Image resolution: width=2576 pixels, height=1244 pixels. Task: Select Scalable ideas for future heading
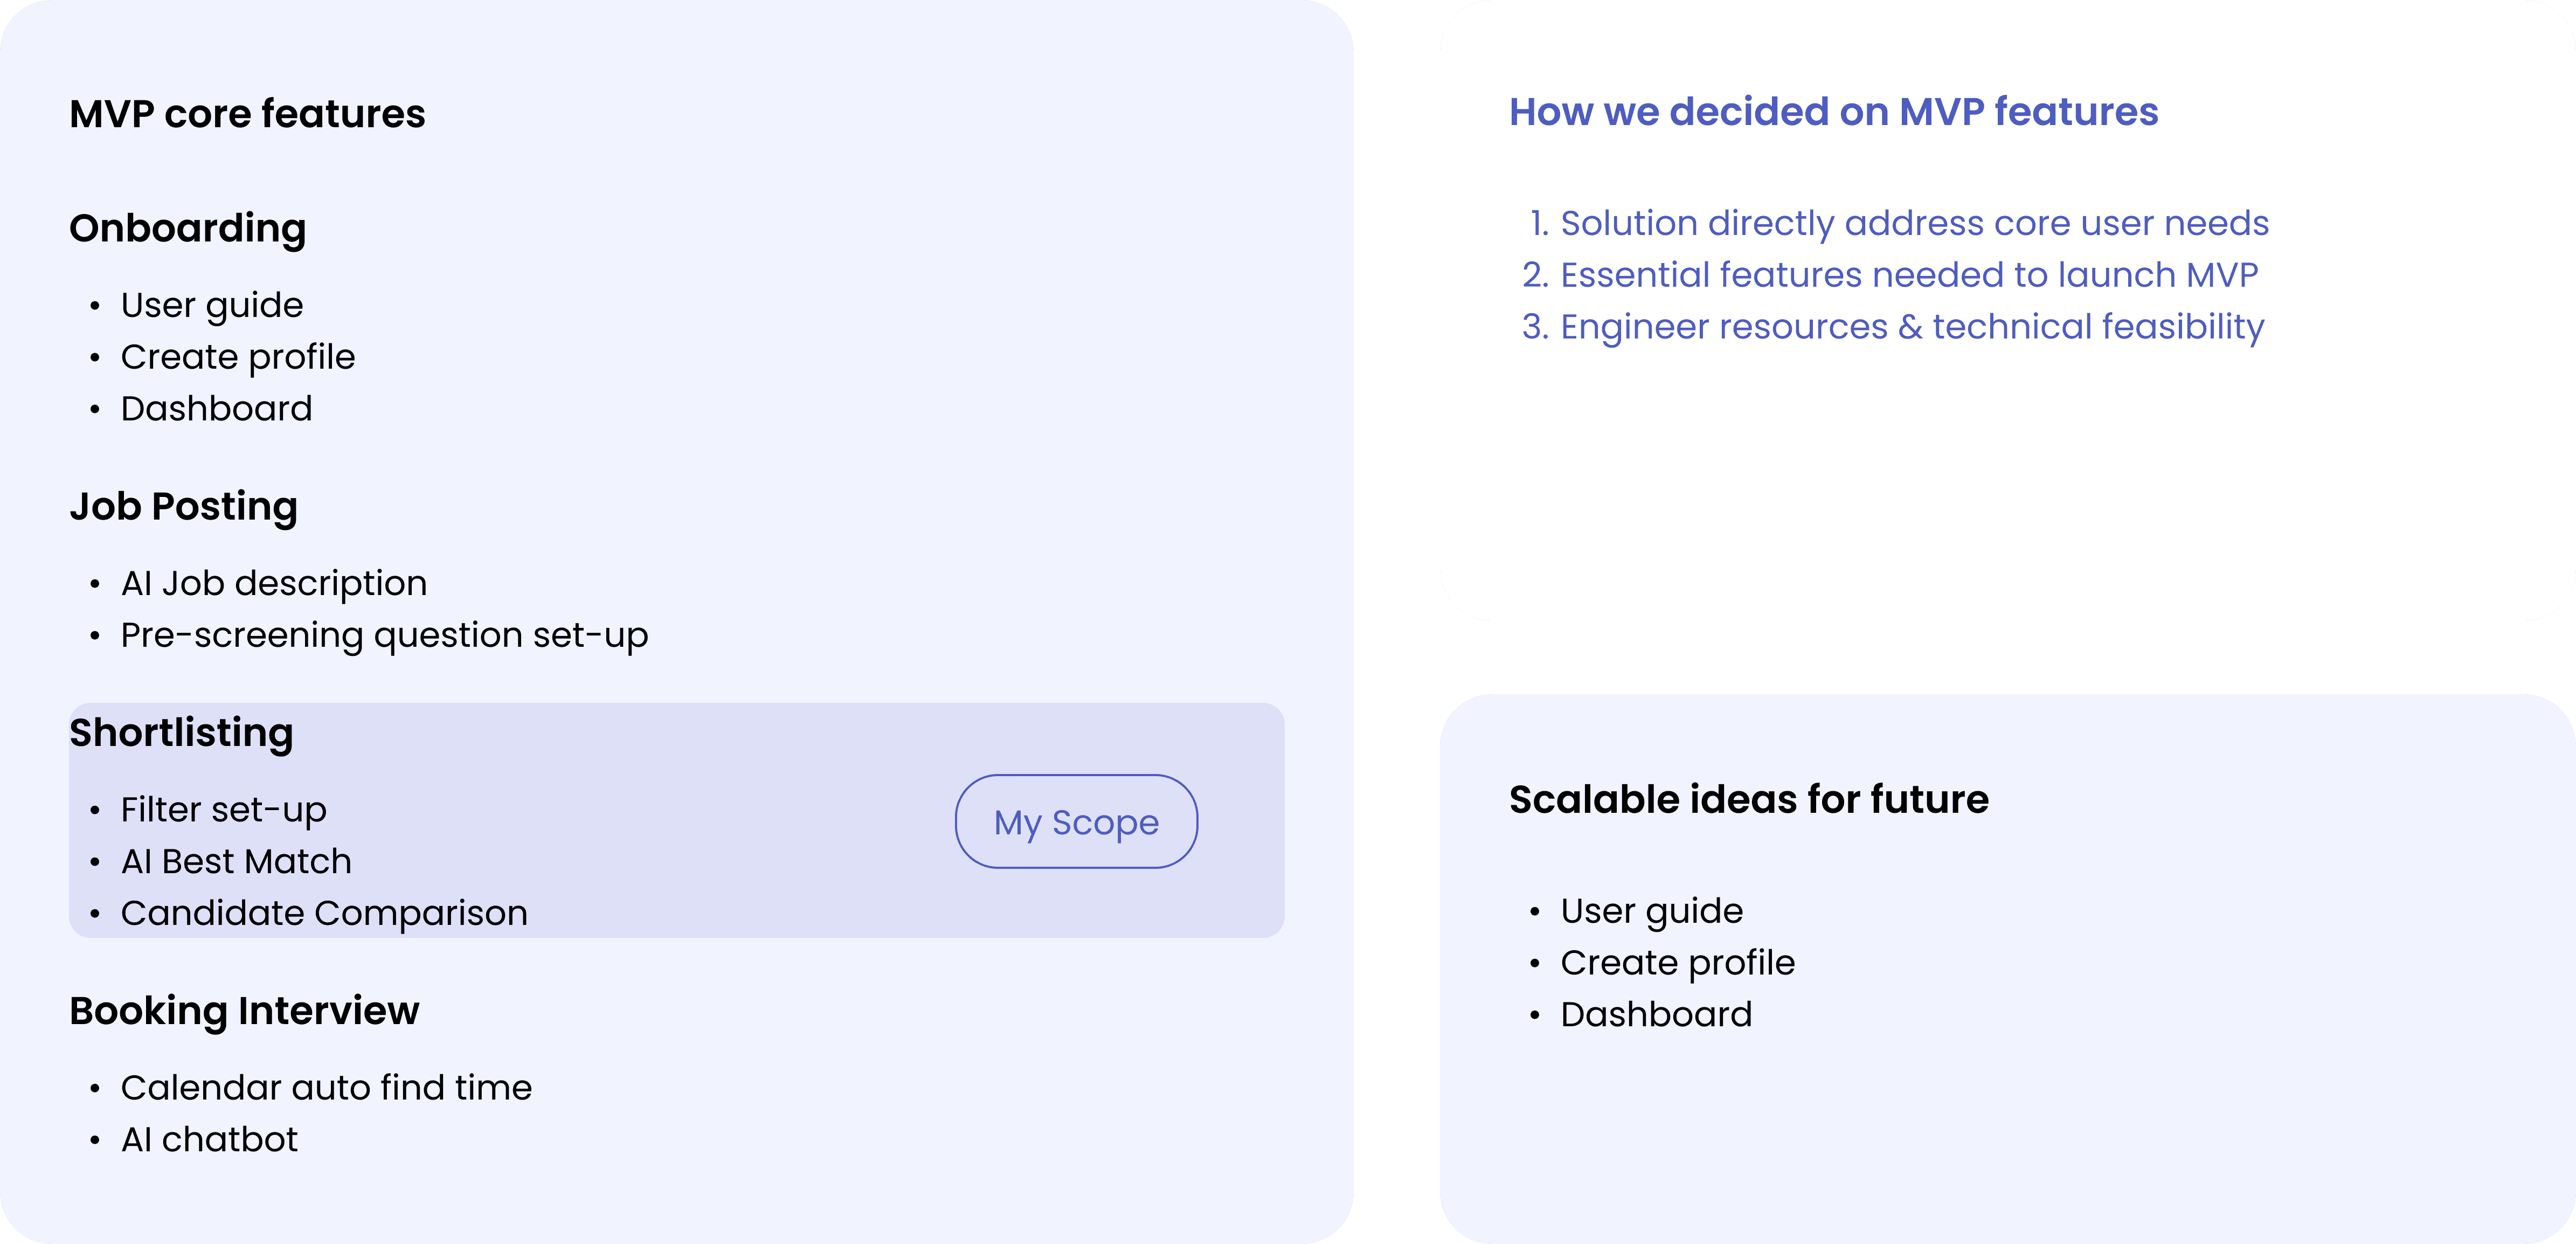pos(1748,800)
